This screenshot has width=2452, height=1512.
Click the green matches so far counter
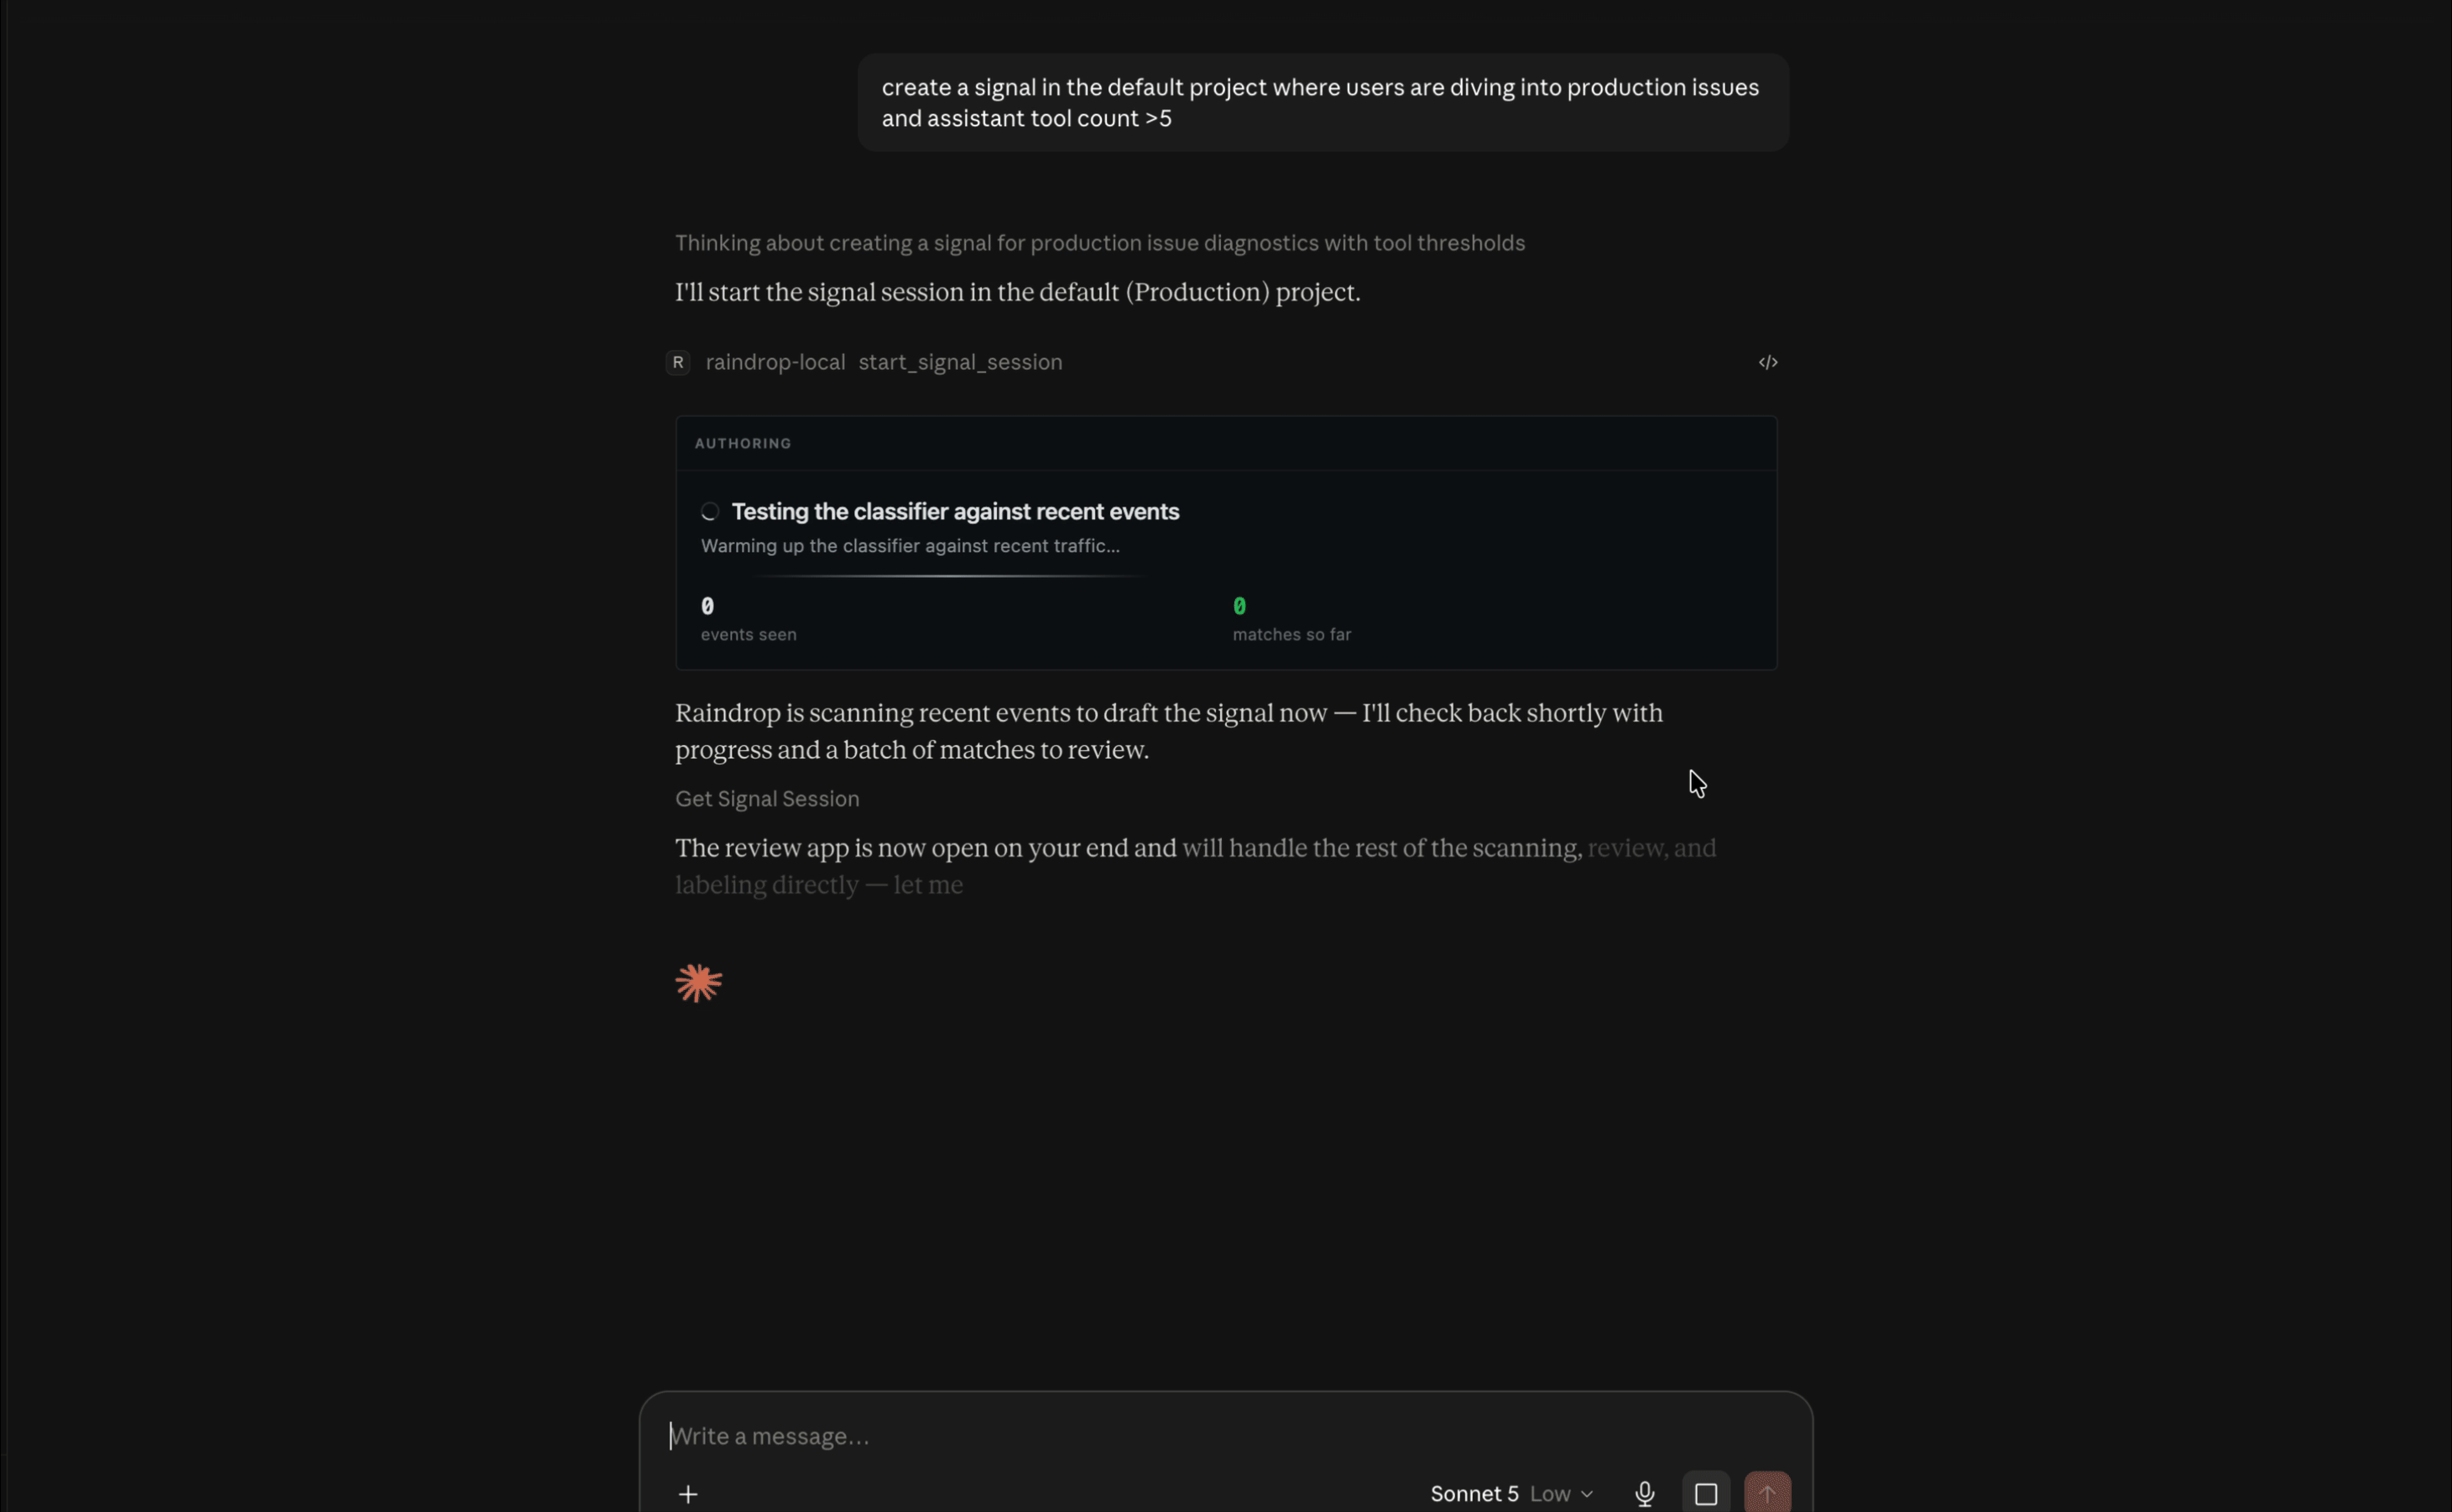coord(1239,606)
